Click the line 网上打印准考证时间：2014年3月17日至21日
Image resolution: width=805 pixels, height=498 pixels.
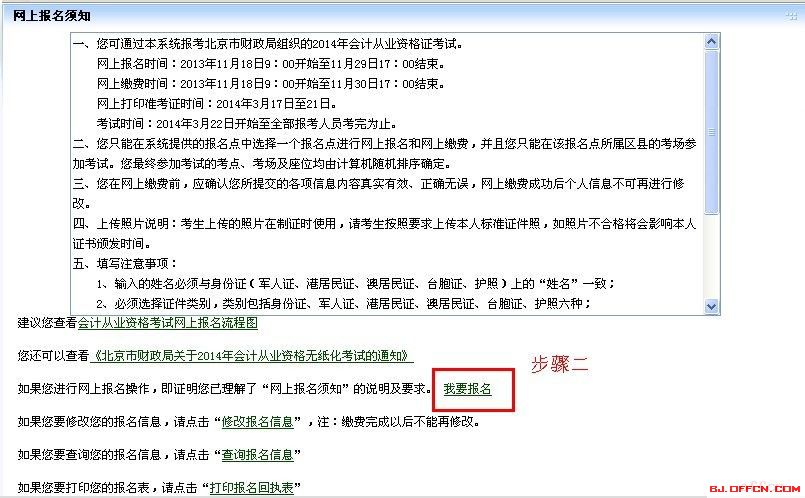point(217,104)
